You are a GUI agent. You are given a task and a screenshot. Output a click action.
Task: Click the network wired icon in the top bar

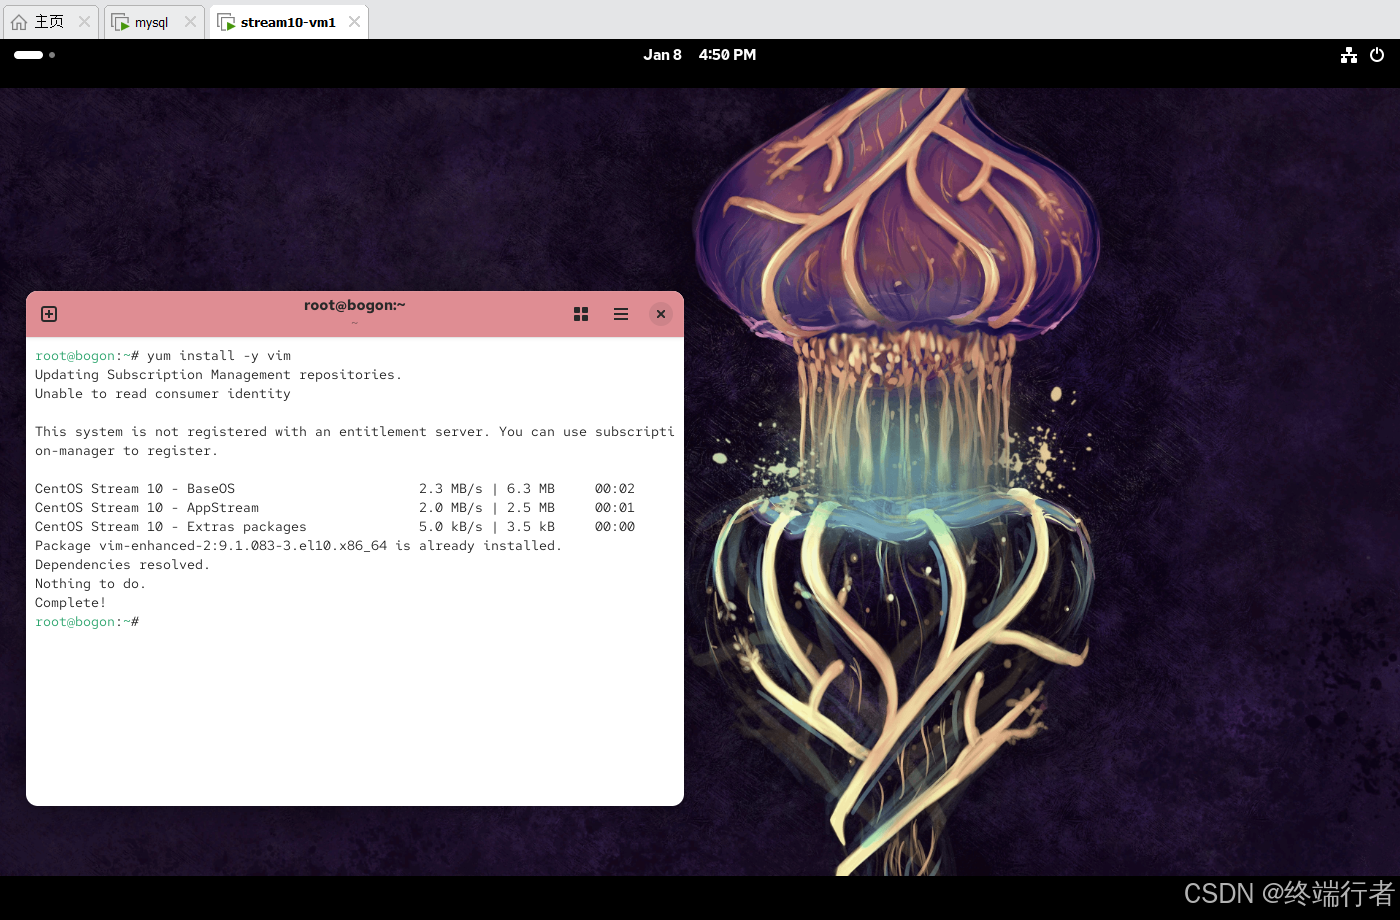[1349, 55]
